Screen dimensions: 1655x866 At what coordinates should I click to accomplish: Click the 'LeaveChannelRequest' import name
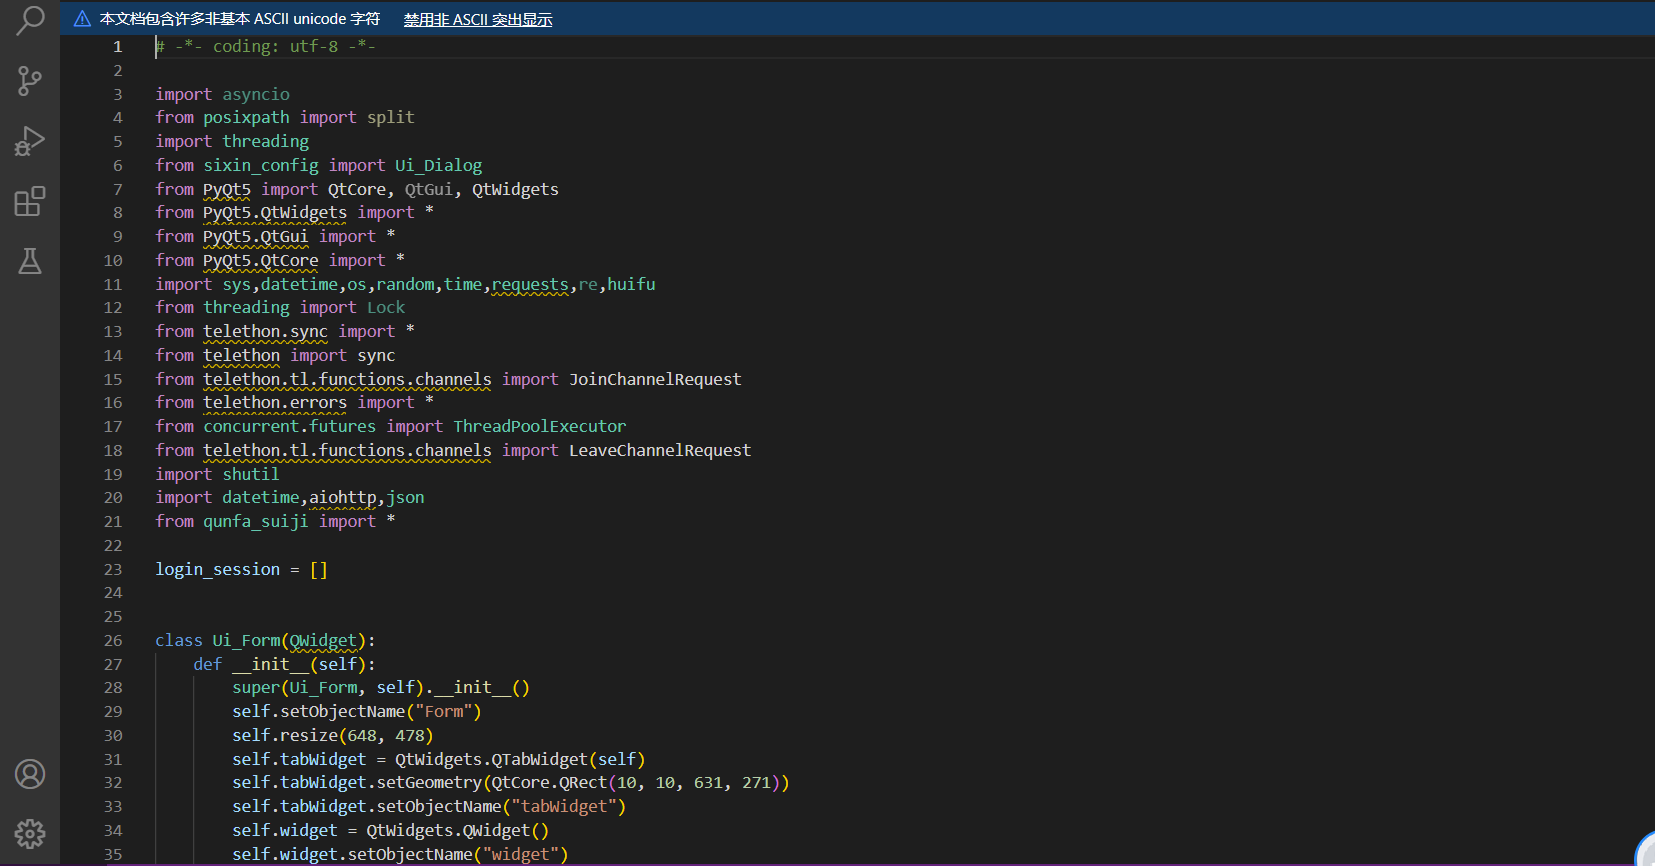660,450
